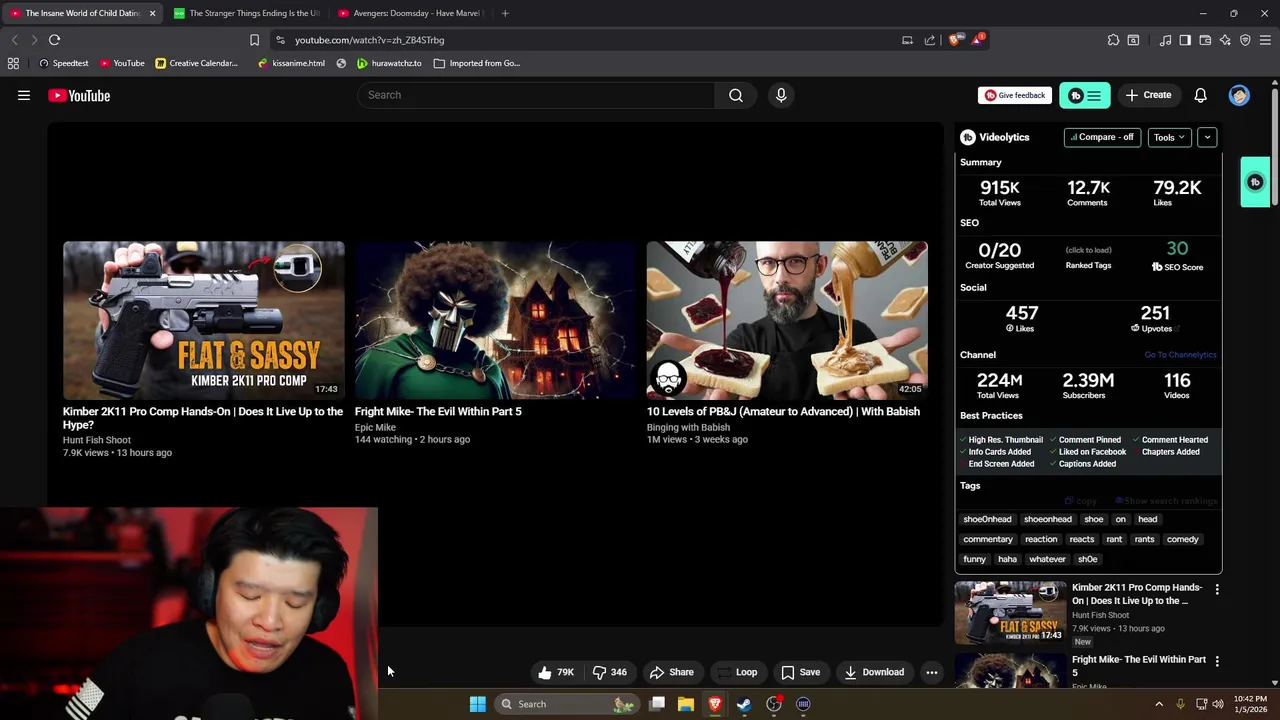The height and width of the screenshot is (720, 1280).
Task: Open the Brave VPN shield icon
Action: (x=1245, y=40)
